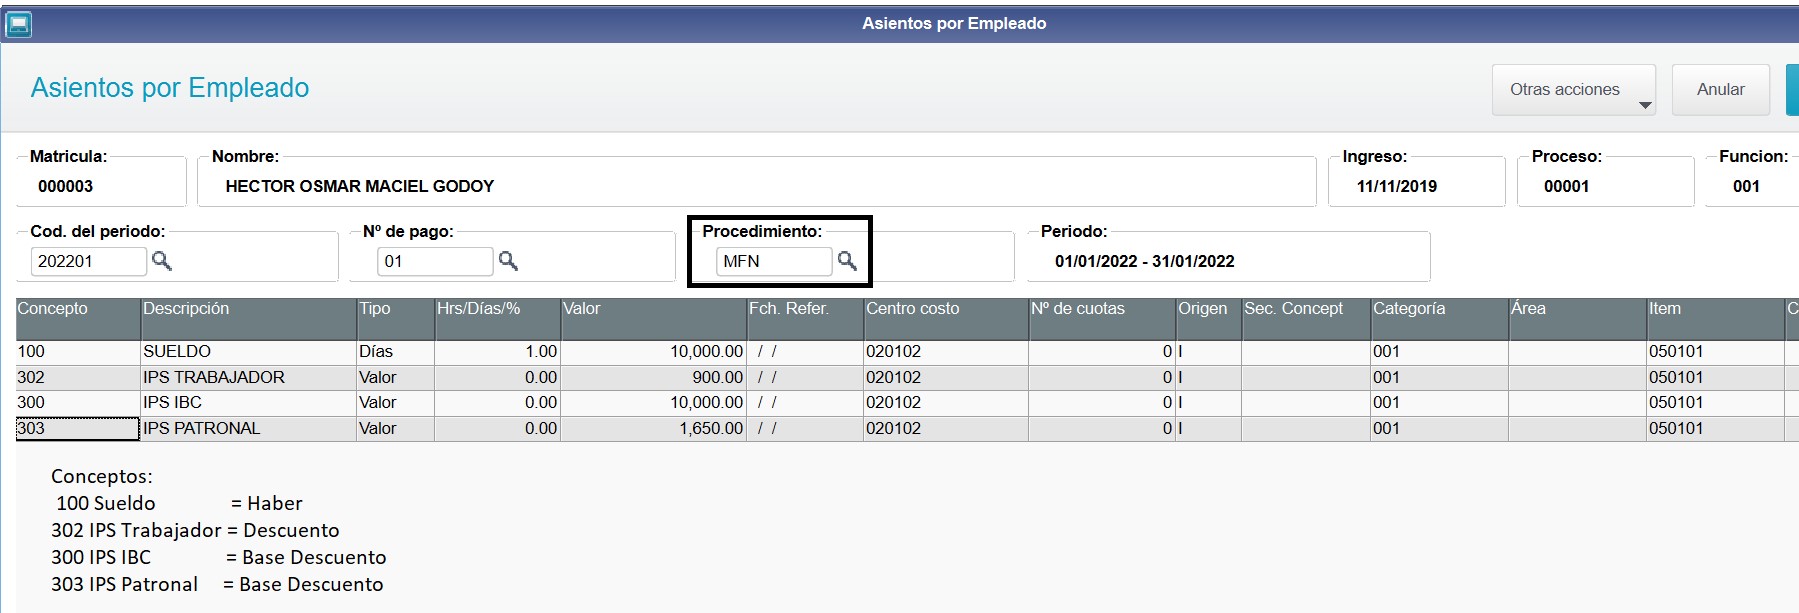Click Fch. Refer. cell in IPS IBC row
The width and height of the screenshot is (1799, 613).
(x=806, y=403)
